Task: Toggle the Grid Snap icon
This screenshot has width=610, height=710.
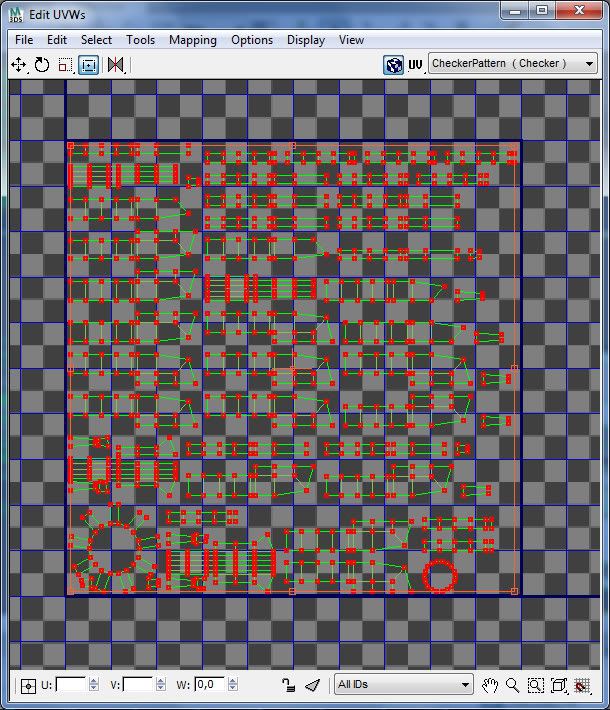Action: [x=582, y=686]
